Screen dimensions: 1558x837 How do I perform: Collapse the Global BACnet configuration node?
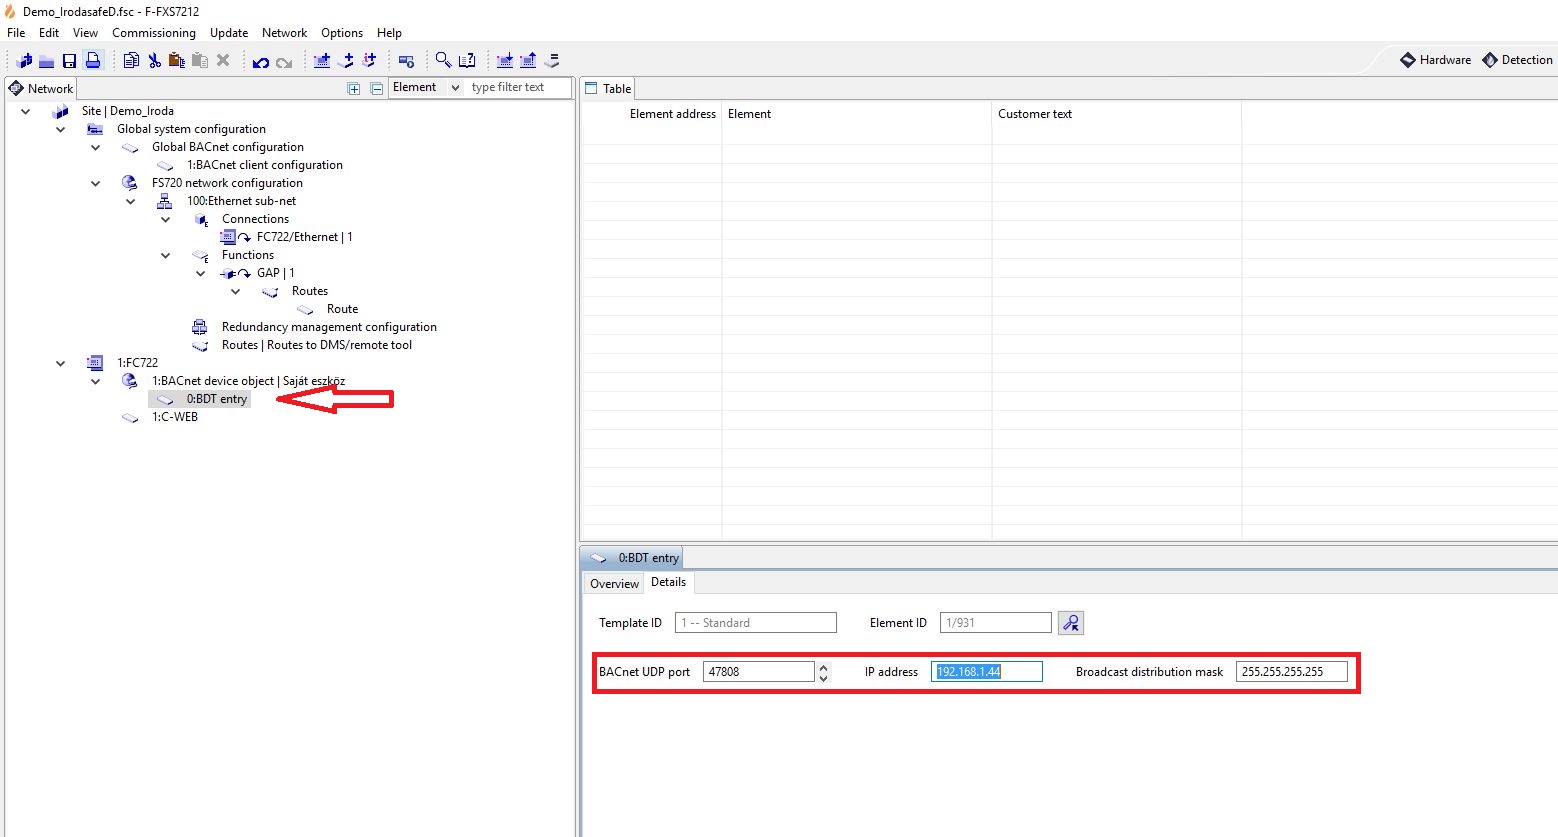click(x=96, y=147)
